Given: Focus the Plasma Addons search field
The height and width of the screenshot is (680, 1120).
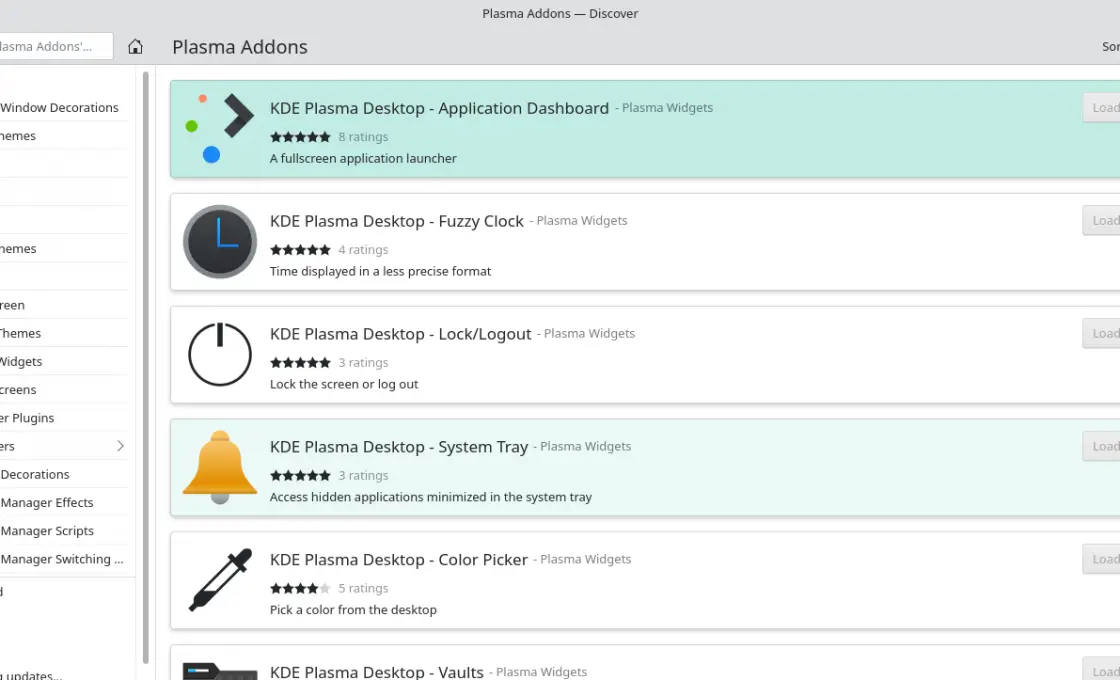Looking at the screenshot, I should [x=56, y=46].
